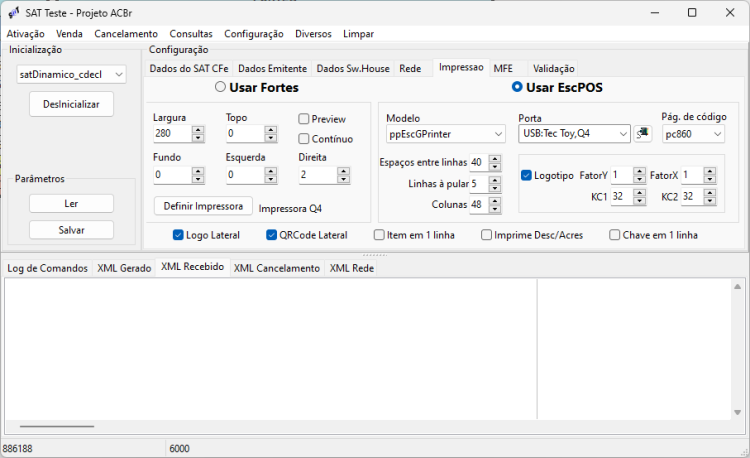
Task: Uncheck the Logo Lateral checkbox
Action: click(x=178, y=235)
